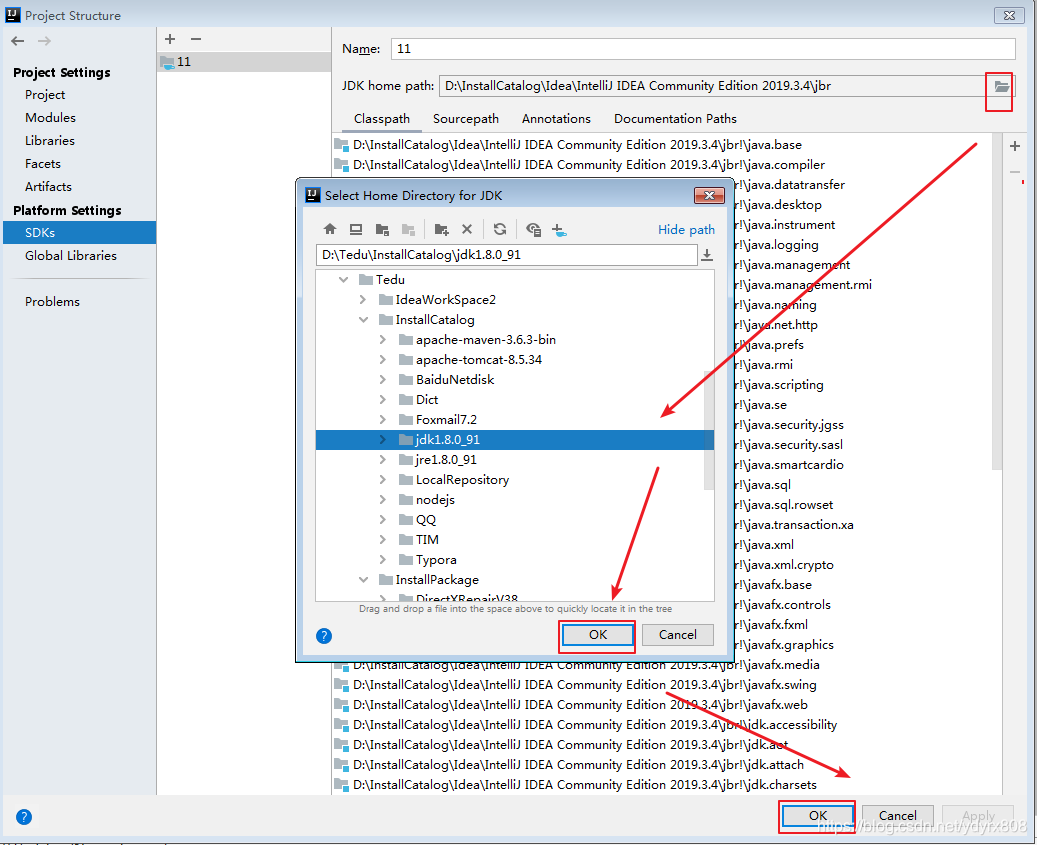The image size is (1037, 845).
Task: Click the JDK home path field
Action: [713, 86]
